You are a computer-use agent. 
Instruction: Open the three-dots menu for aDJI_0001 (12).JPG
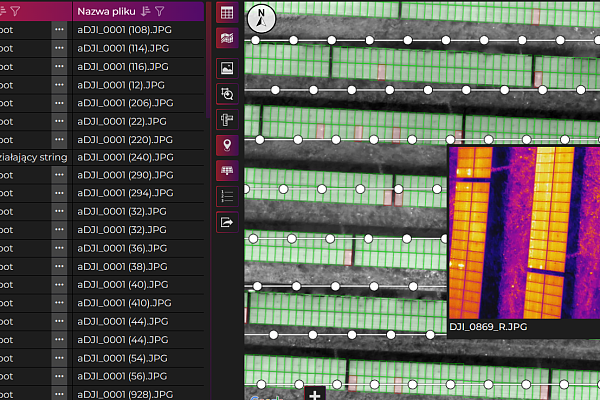(x=59, y=85)
